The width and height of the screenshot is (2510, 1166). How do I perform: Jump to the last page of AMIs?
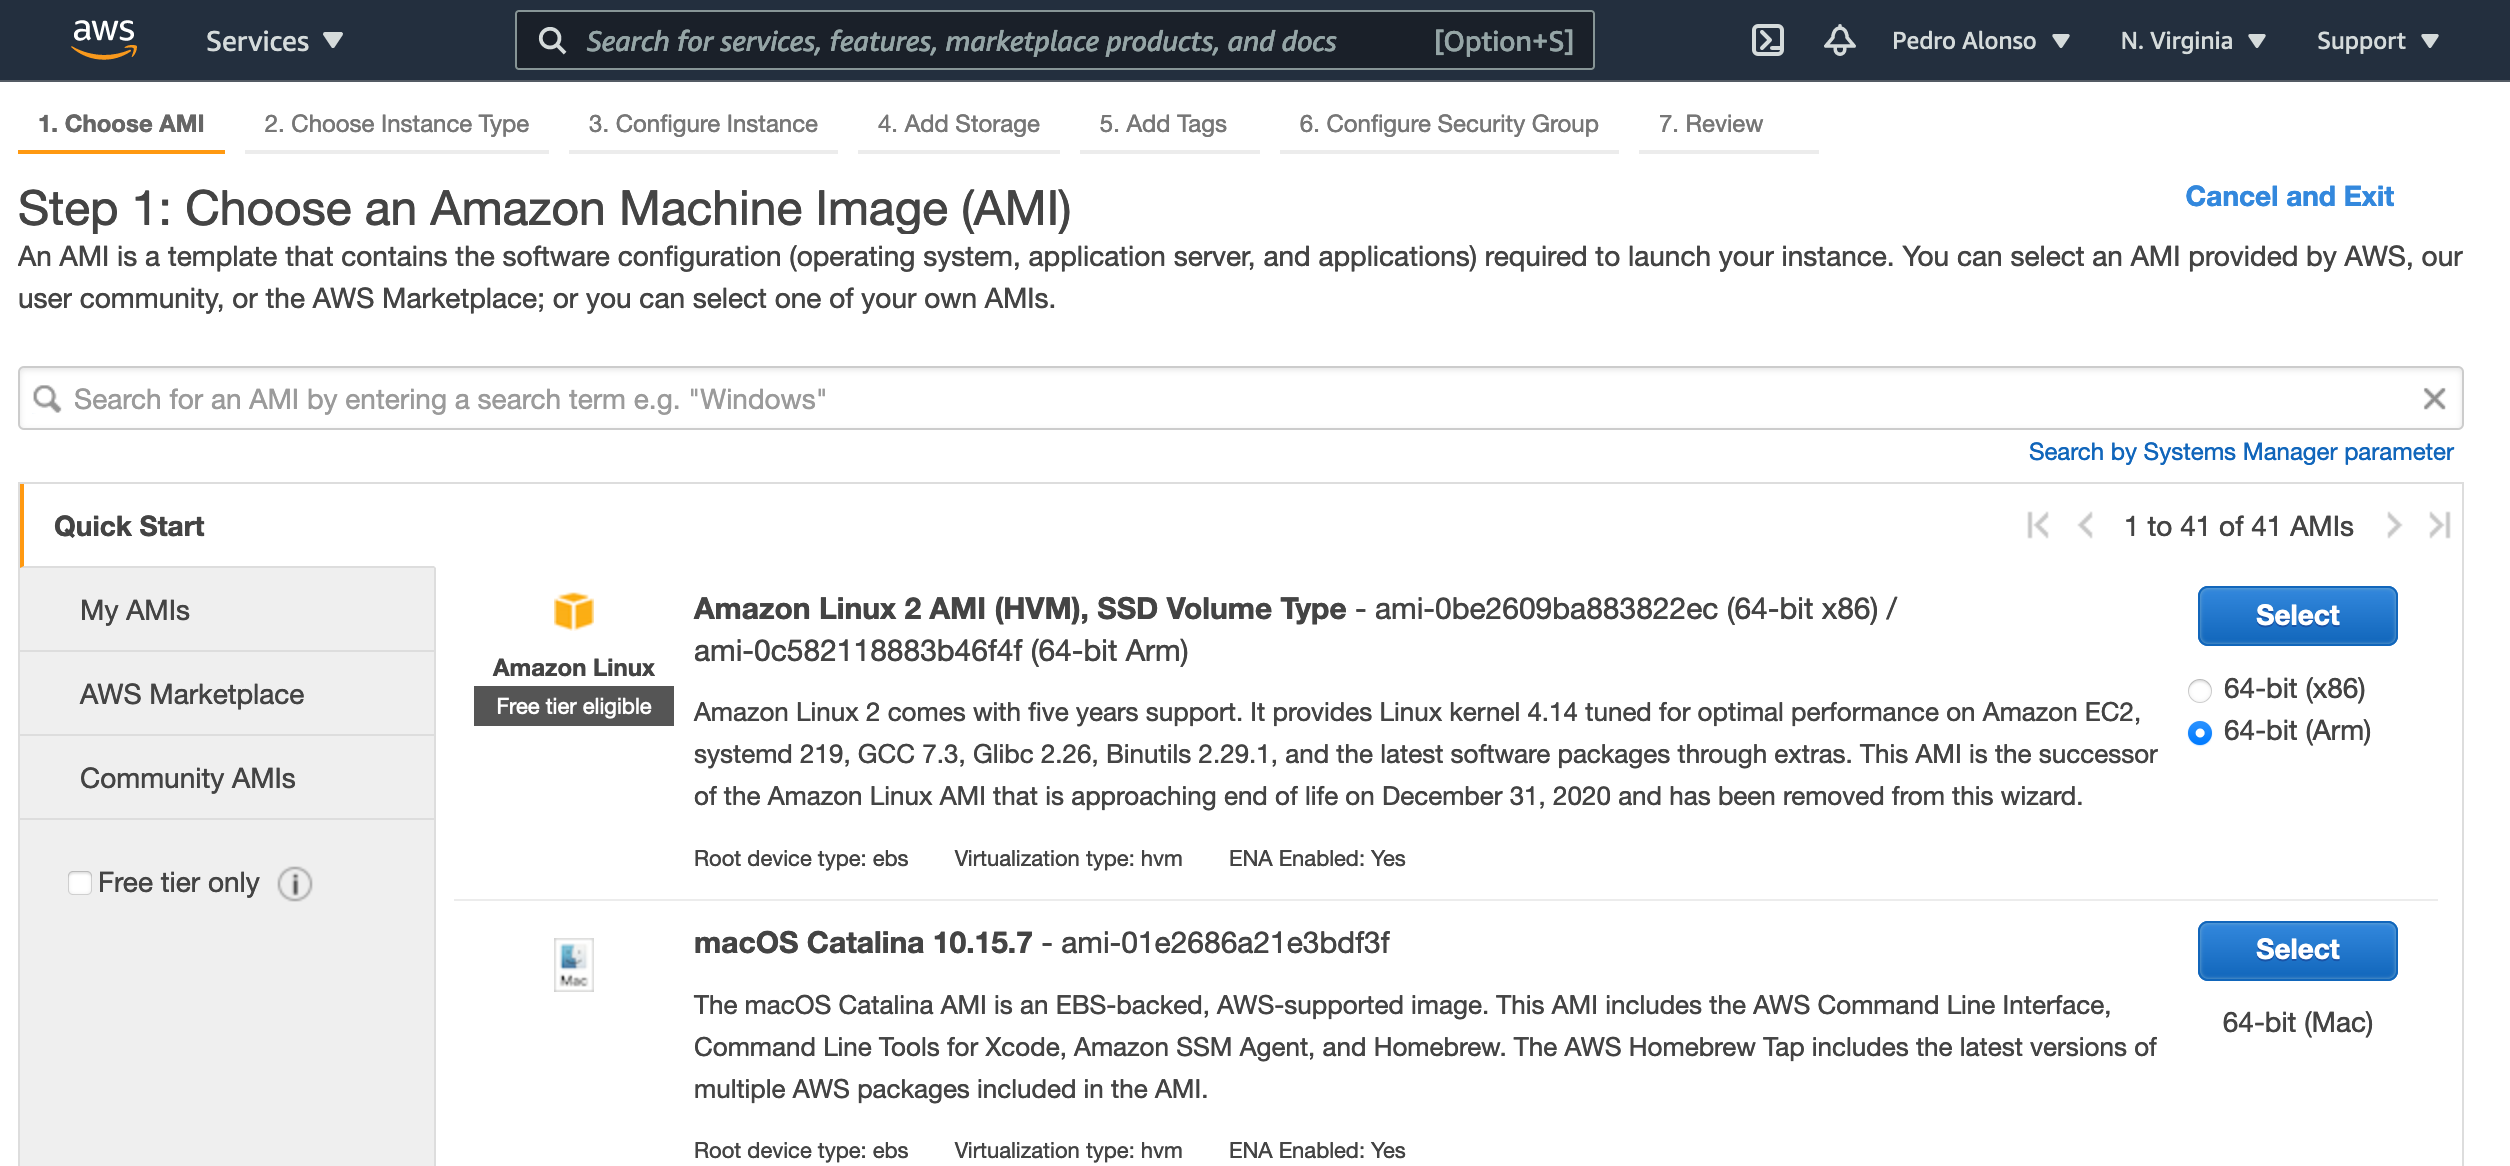point(2439,525)
